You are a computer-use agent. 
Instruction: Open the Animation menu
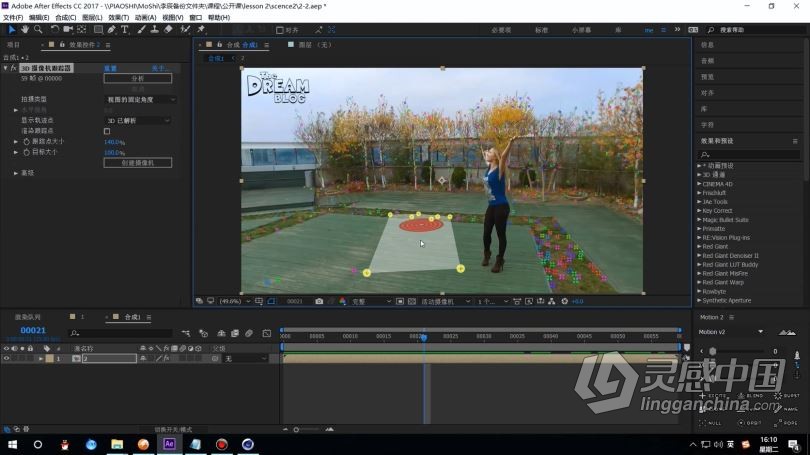[145, 18]
